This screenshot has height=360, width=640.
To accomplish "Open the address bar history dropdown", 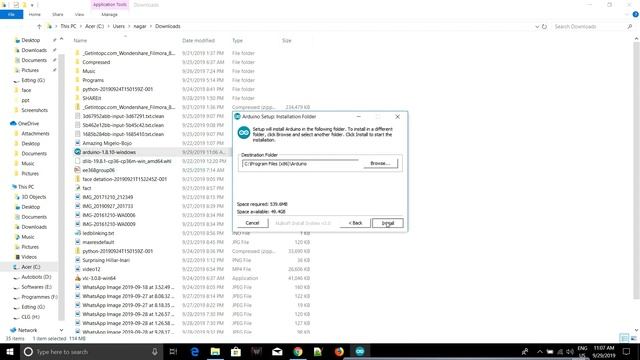I will pyautogui.click(x=537, y=26).
